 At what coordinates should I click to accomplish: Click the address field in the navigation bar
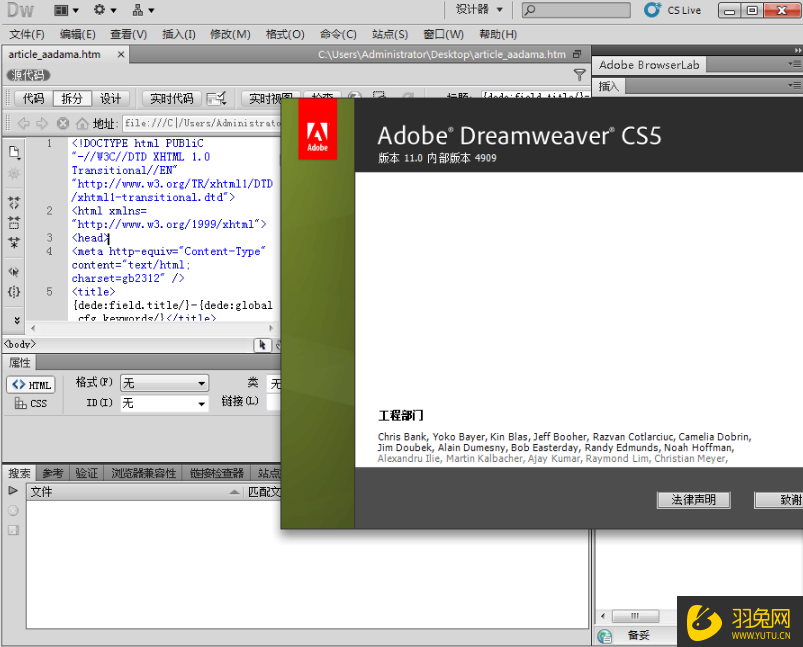(x=200, y=124)
